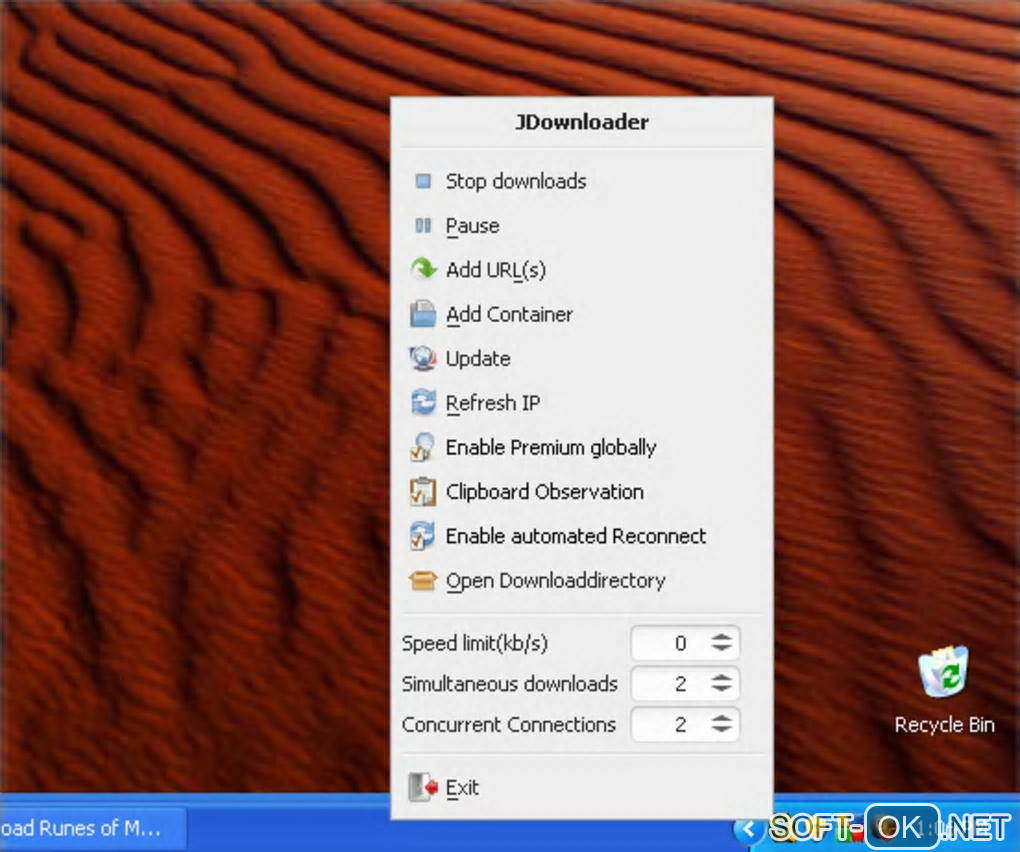Choose Add Container menu text
The image size is (1020, 852).
click(x=509, y=315)
